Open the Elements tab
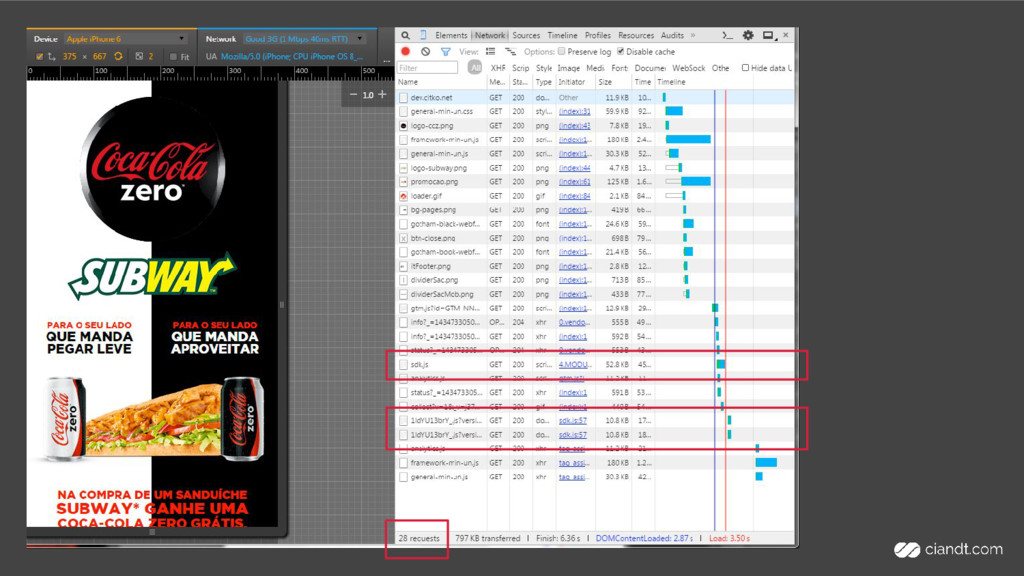Viewport: 1024px width, 576px height. (451, 35)
